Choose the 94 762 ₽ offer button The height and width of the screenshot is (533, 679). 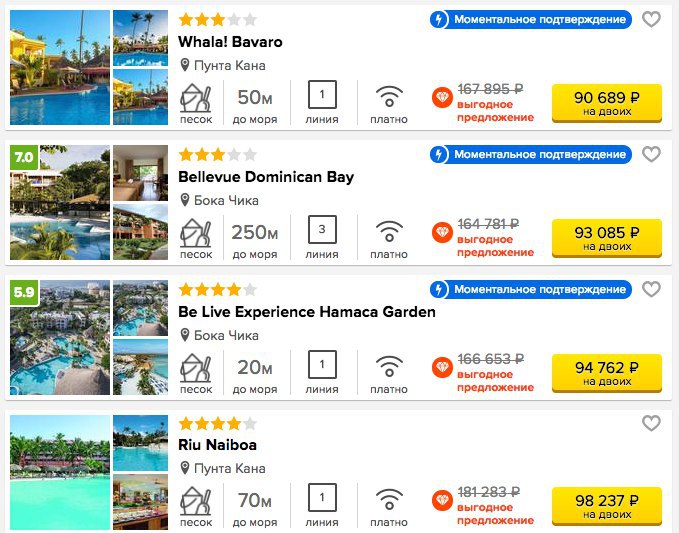pos(607,373)
